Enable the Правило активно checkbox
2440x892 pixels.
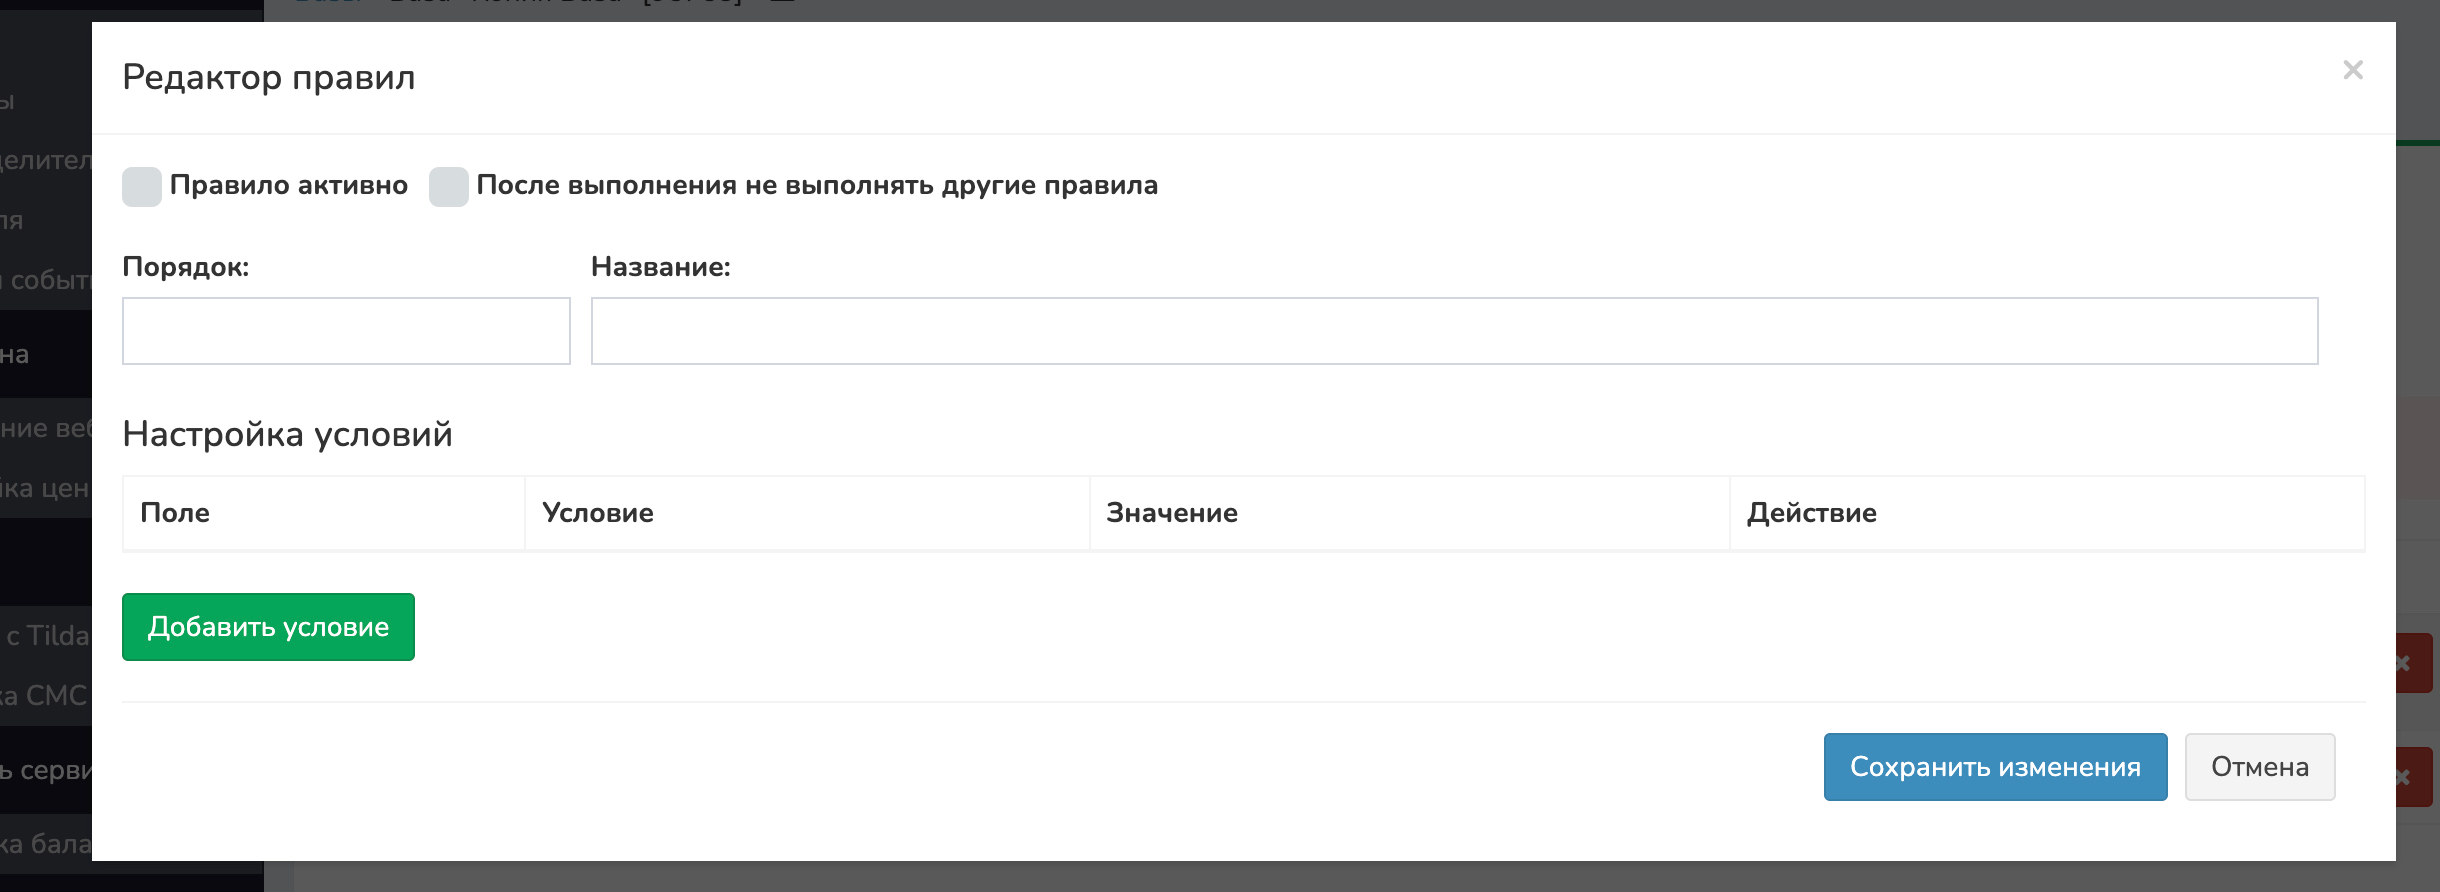coord(142,187)
